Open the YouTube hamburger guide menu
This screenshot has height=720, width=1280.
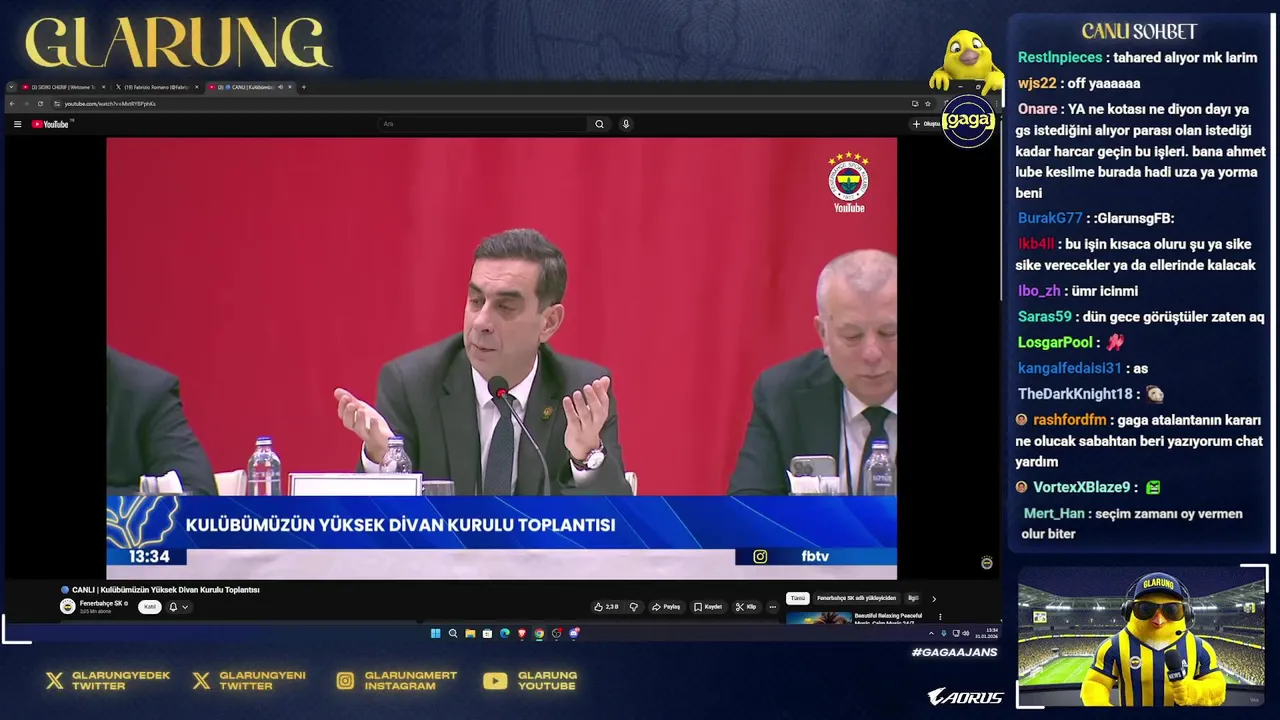pyautogui.click(x=17, y=124)
